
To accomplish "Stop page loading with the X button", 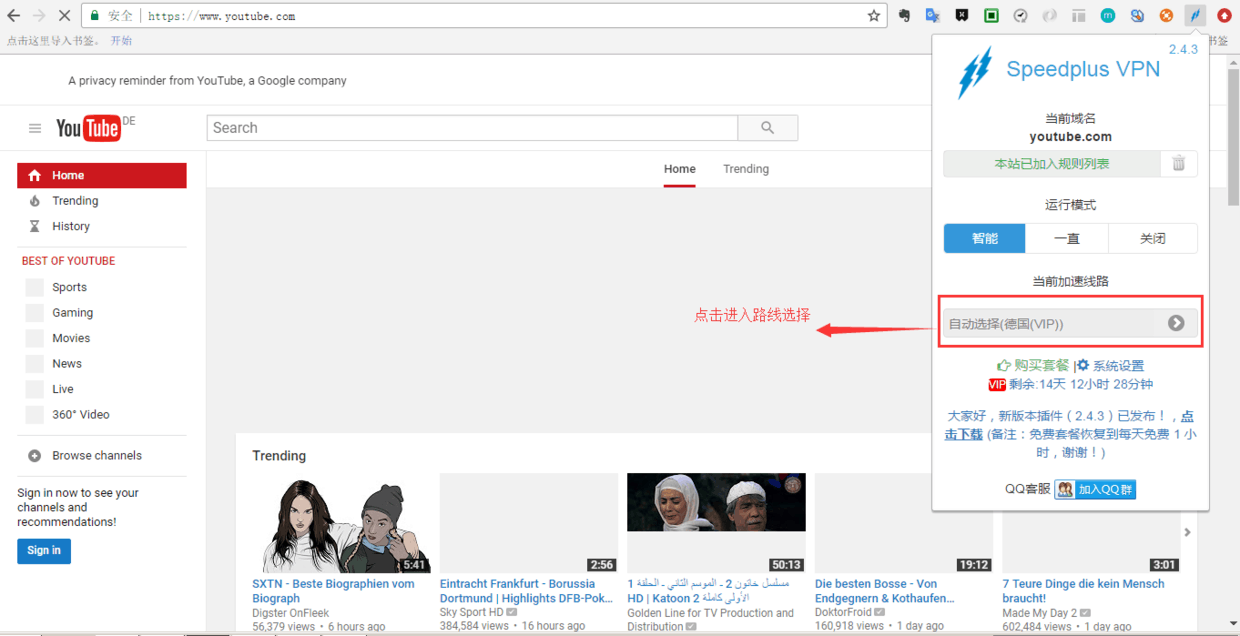I will tap(64, 16).
